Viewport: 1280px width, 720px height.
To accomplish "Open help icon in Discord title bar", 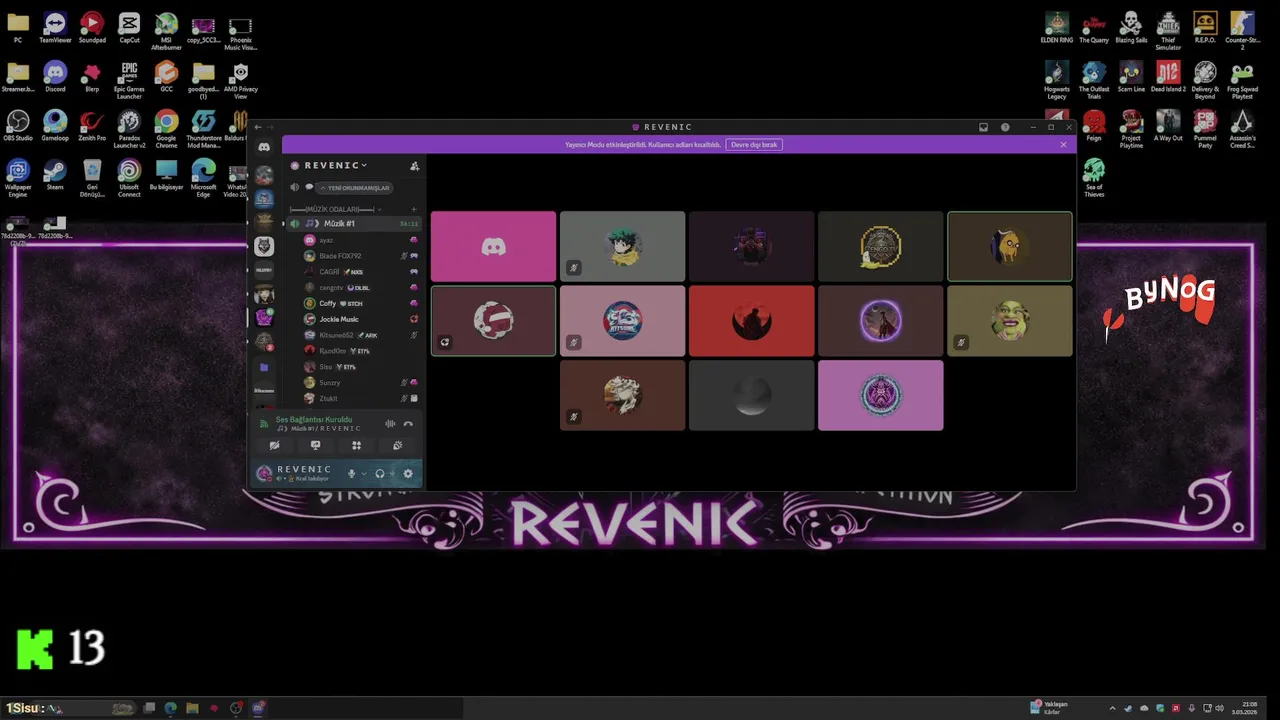I will point(1005,127).
